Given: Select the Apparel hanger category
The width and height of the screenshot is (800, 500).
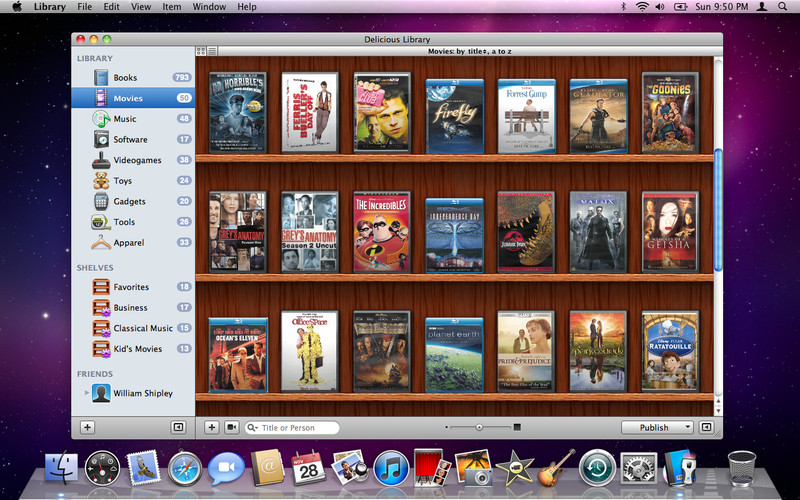Looking at the screenshot, I should point(128,243).
